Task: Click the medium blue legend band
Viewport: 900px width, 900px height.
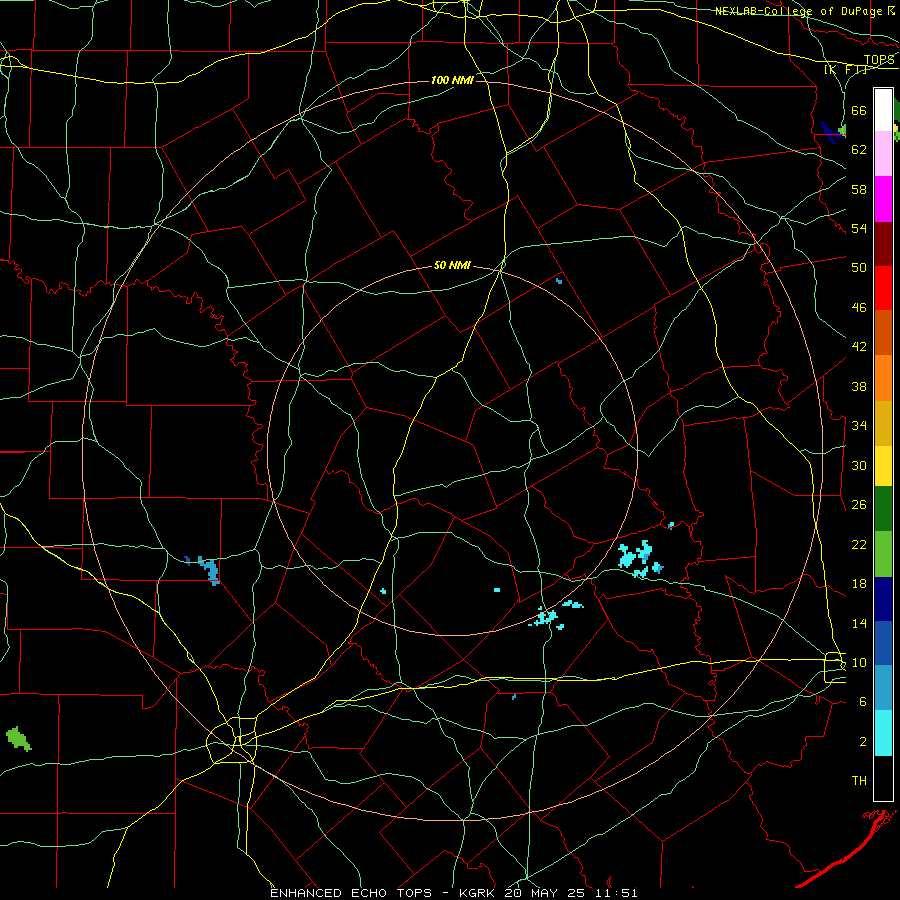Action: tap(883, 643)
